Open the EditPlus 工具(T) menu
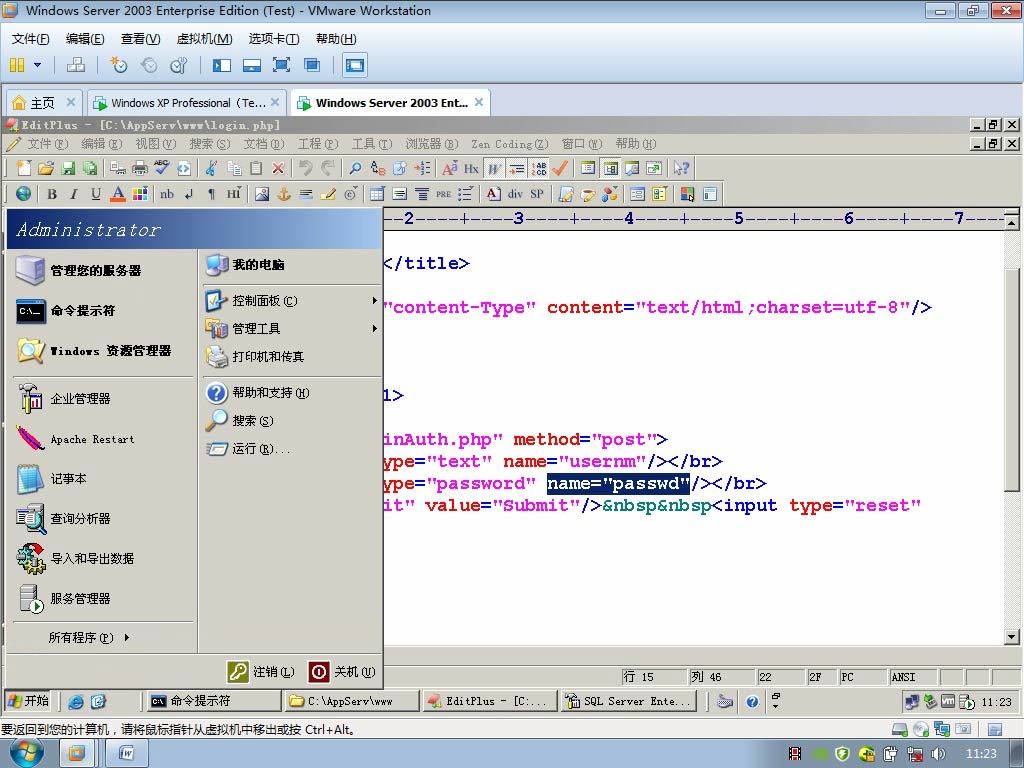 coord(372,144)
